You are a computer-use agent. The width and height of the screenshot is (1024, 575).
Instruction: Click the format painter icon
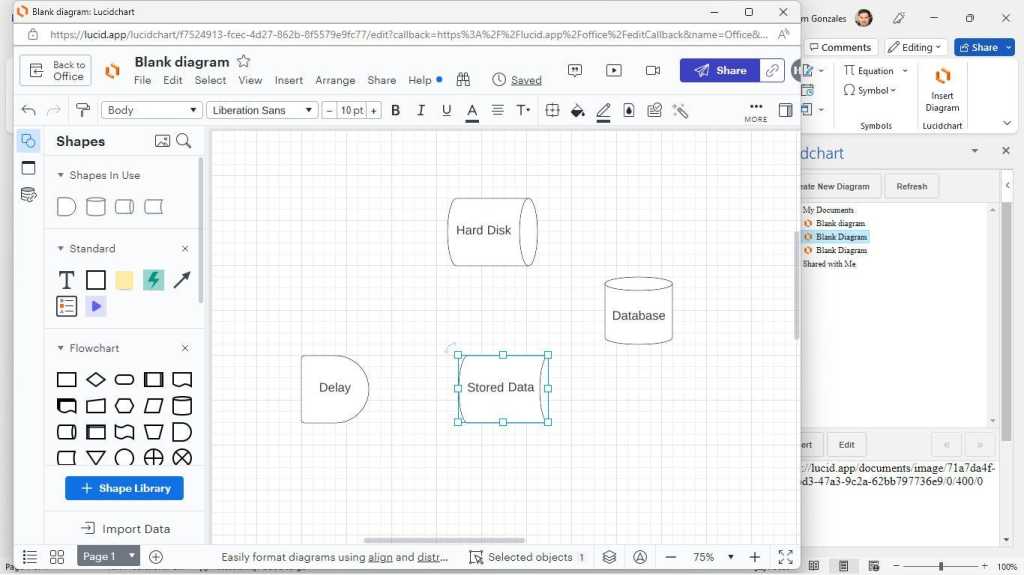[x=83, y=110]
